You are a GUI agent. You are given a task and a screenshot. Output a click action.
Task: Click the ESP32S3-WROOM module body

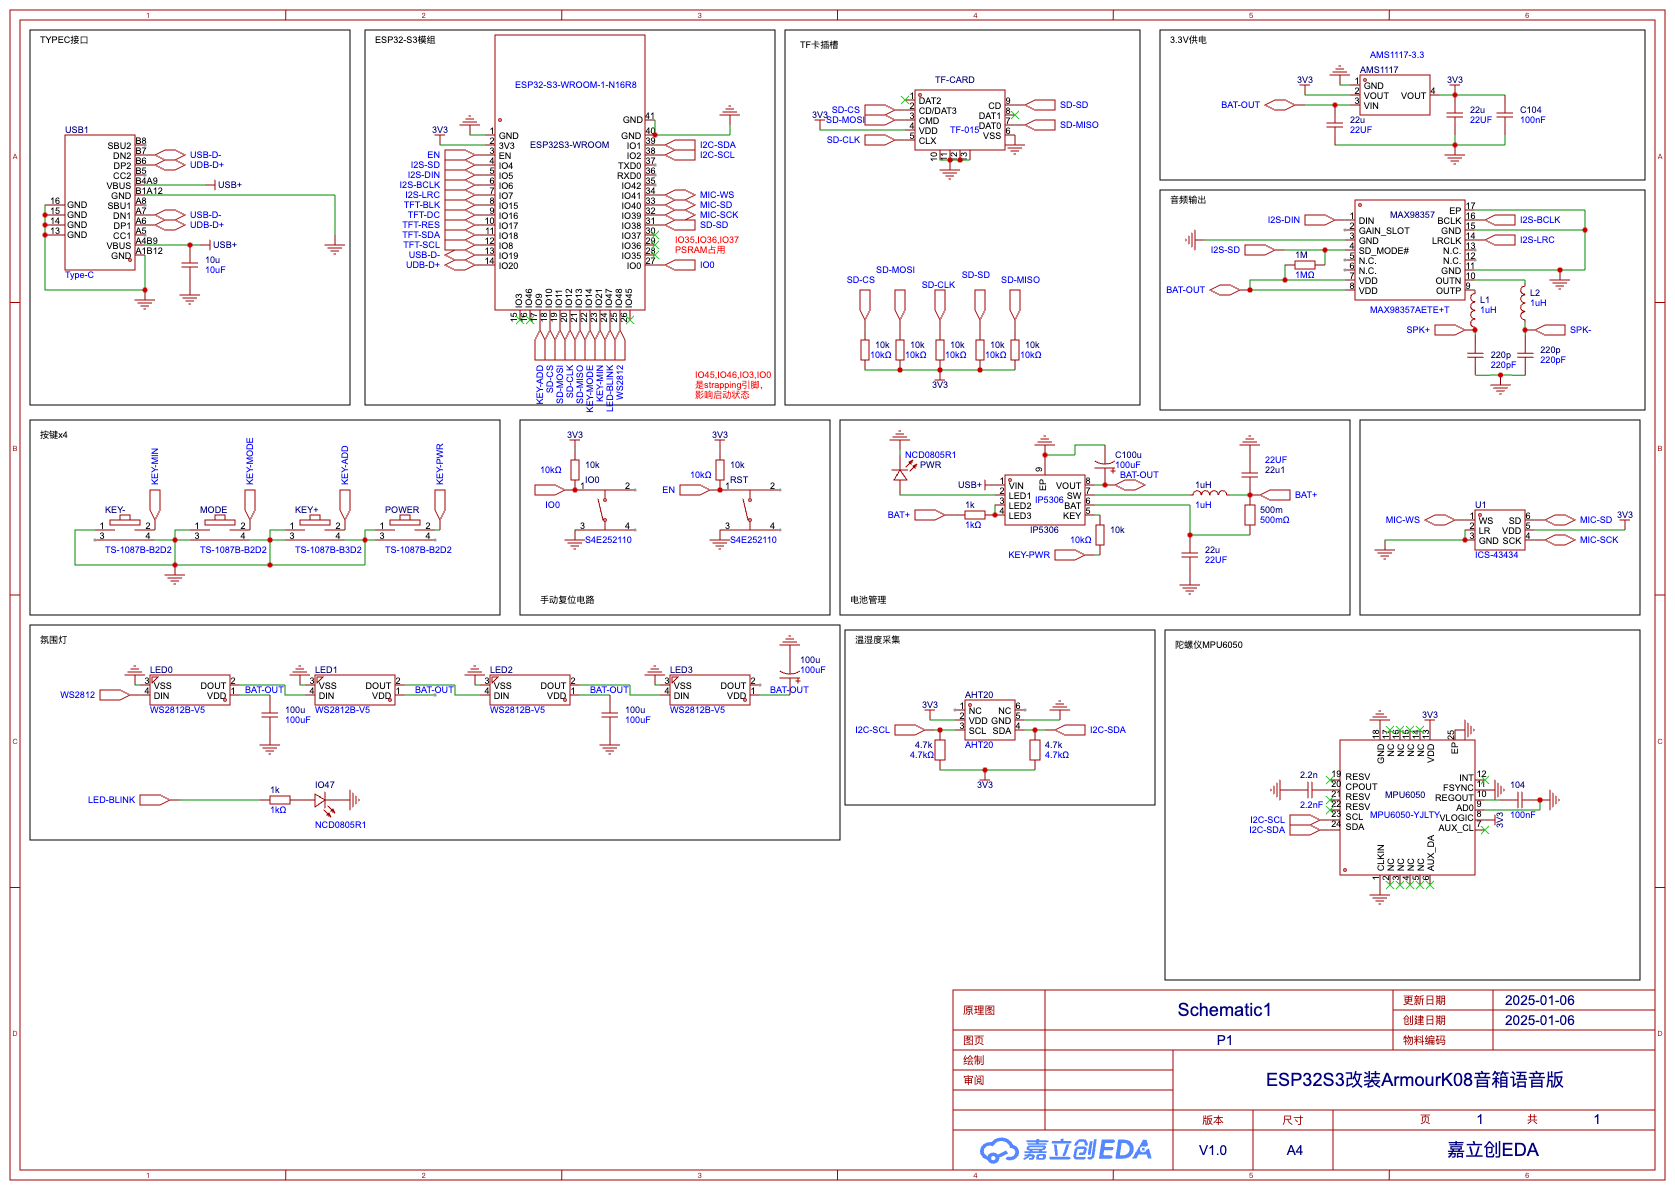coord(570,172)
